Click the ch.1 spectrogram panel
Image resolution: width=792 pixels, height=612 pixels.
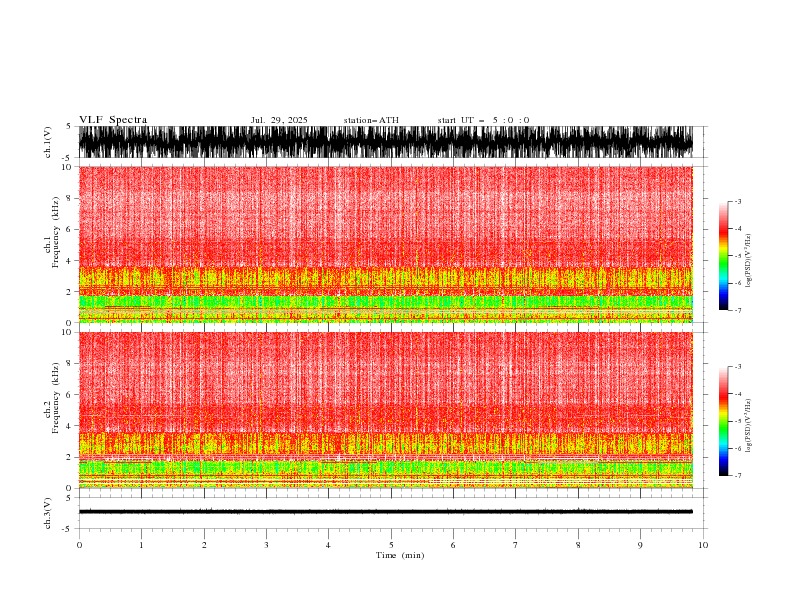coord(385,244)
